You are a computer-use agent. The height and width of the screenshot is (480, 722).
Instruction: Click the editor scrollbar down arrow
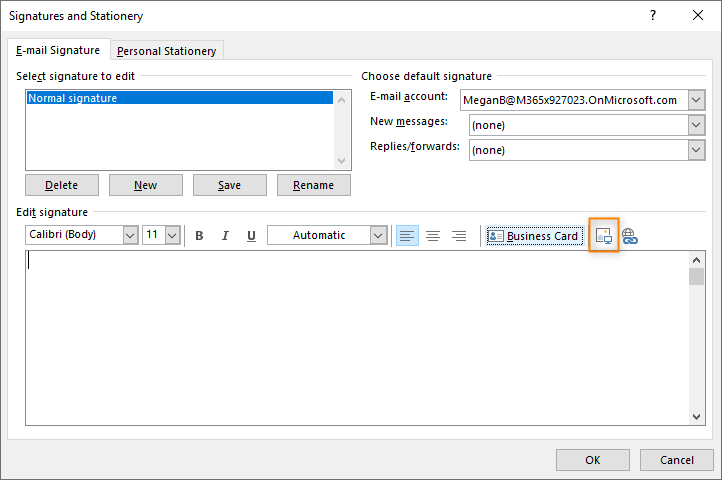[x=696, y=416]
